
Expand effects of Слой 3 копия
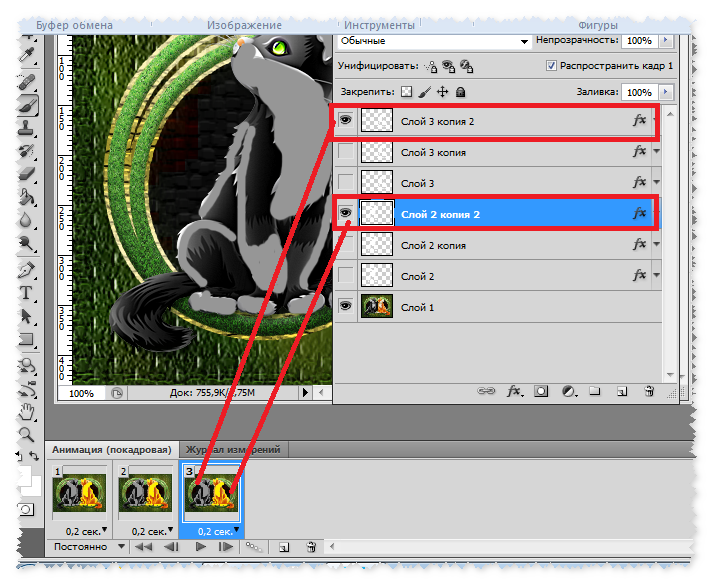click(x=657, y=151)
